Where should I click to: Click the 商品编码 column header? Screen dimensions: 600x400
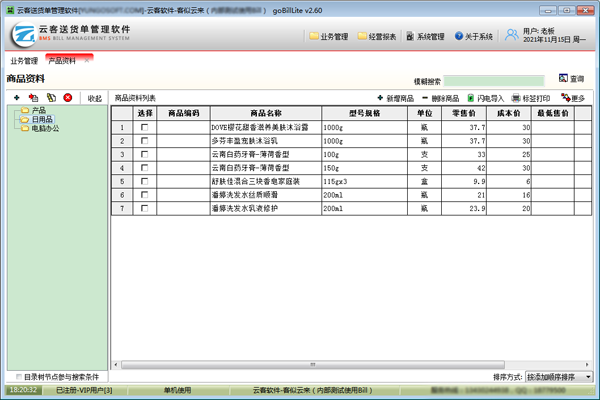(183, 113)
